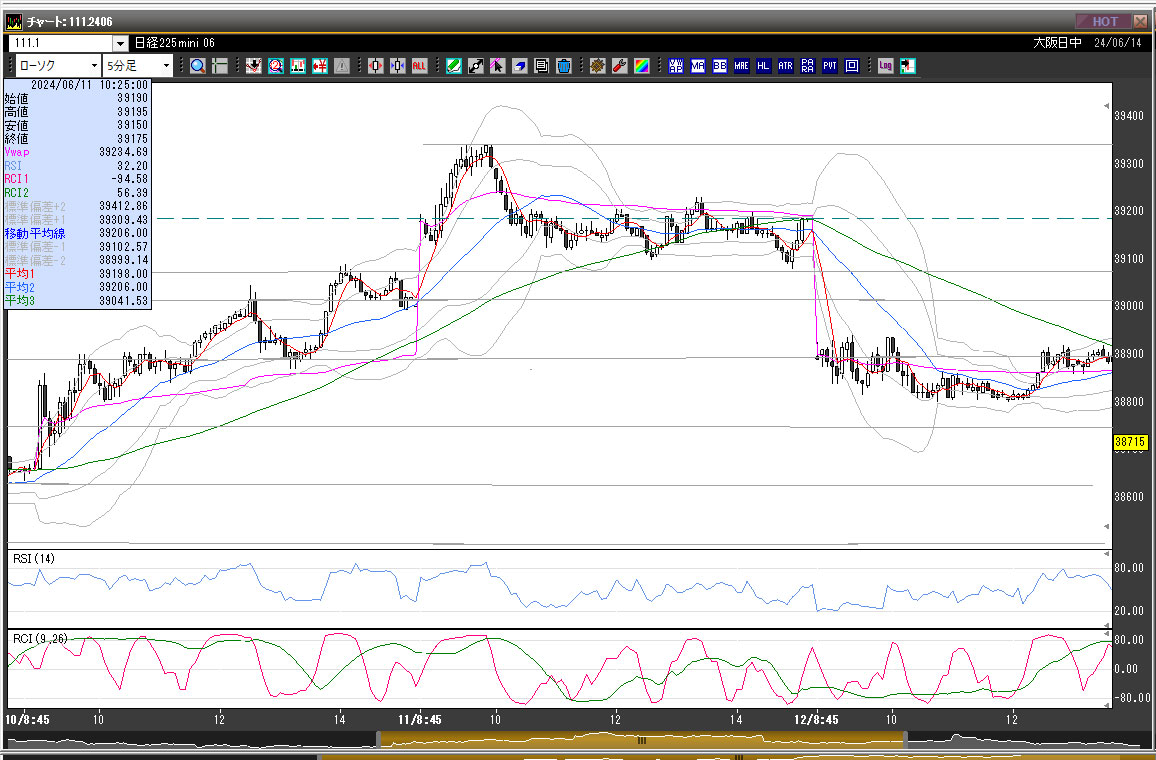Click the 12/8:45 time axis label
Viewport: 1156px width, 760px height.
816,719
